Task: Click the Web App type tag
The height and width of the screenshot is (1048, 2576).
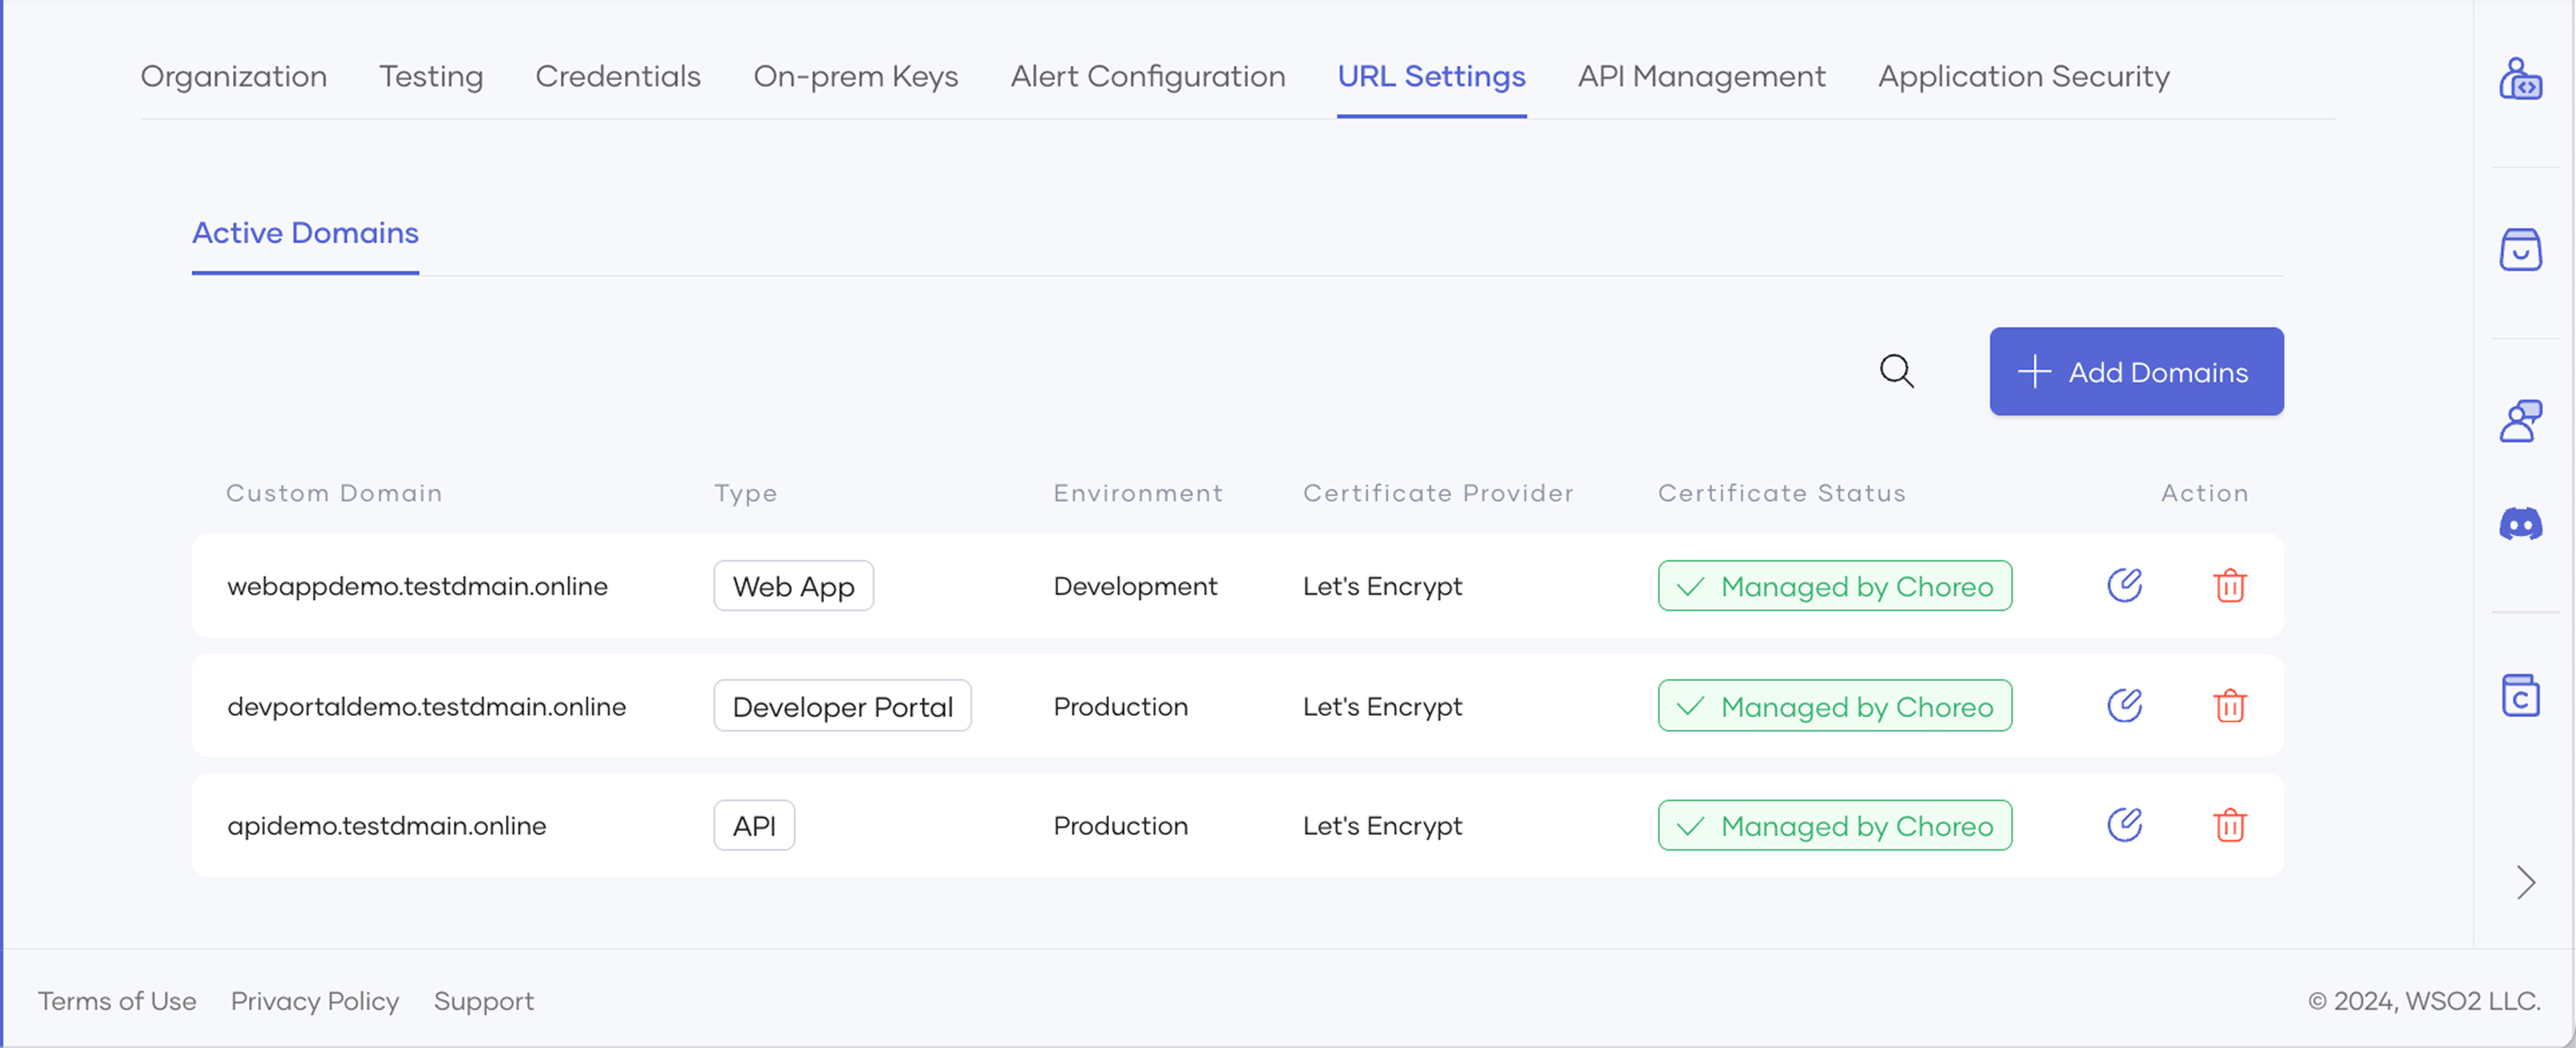Action: pyautogui.click(x=793, y=585)
